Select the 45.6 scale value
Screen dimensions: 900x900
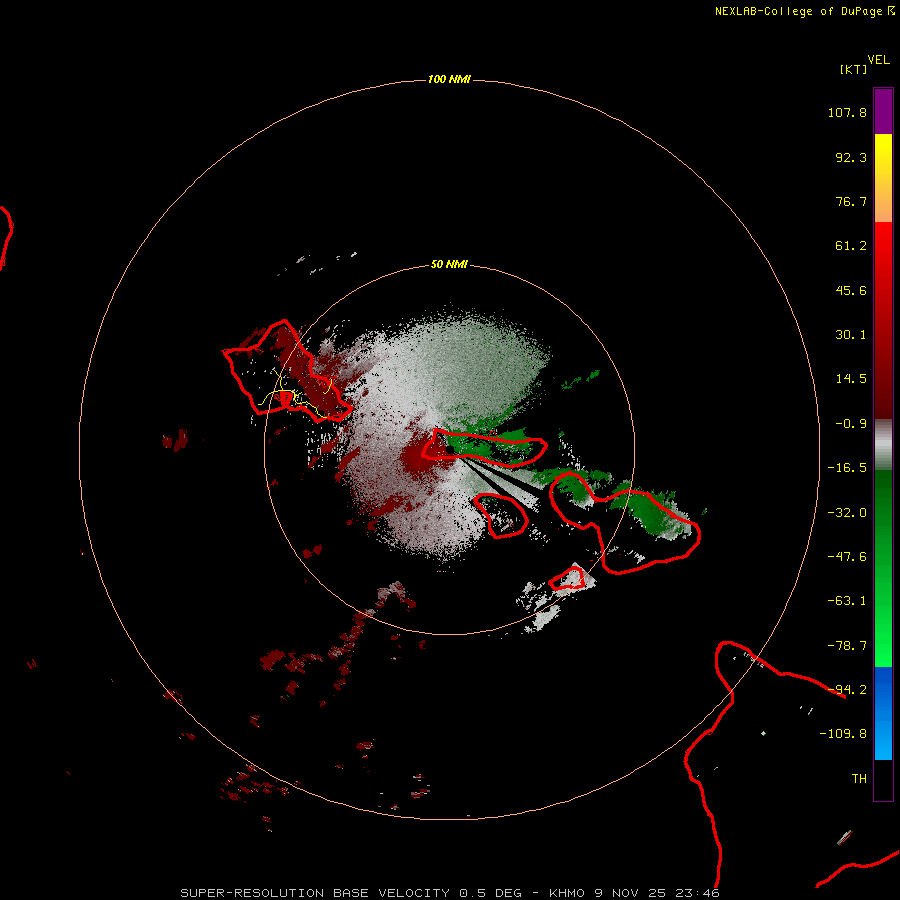point(851,290)
